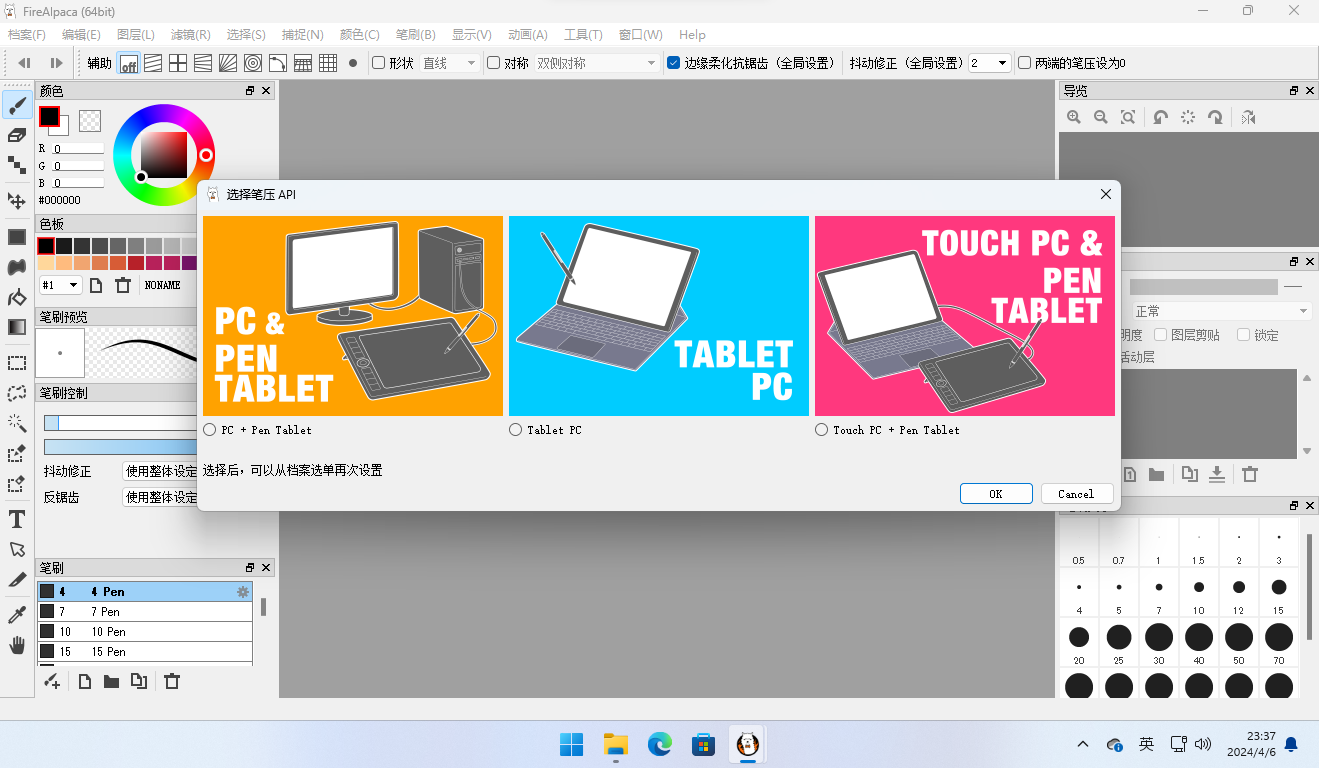Select the Brush tool in left toolbar
Screen dimensions: 1319x768
click(17, 104)
